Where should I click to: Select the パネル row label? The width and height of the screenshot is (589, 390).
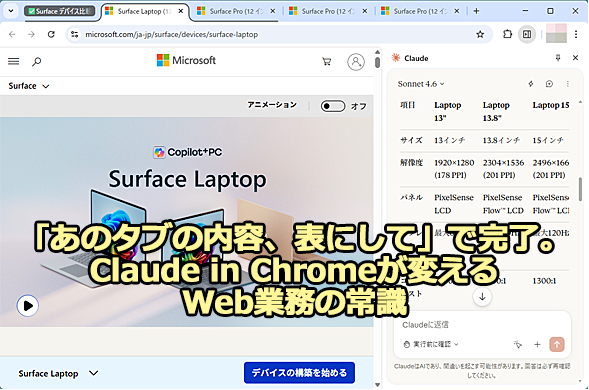pyautogui.click(x=411, y=198)
